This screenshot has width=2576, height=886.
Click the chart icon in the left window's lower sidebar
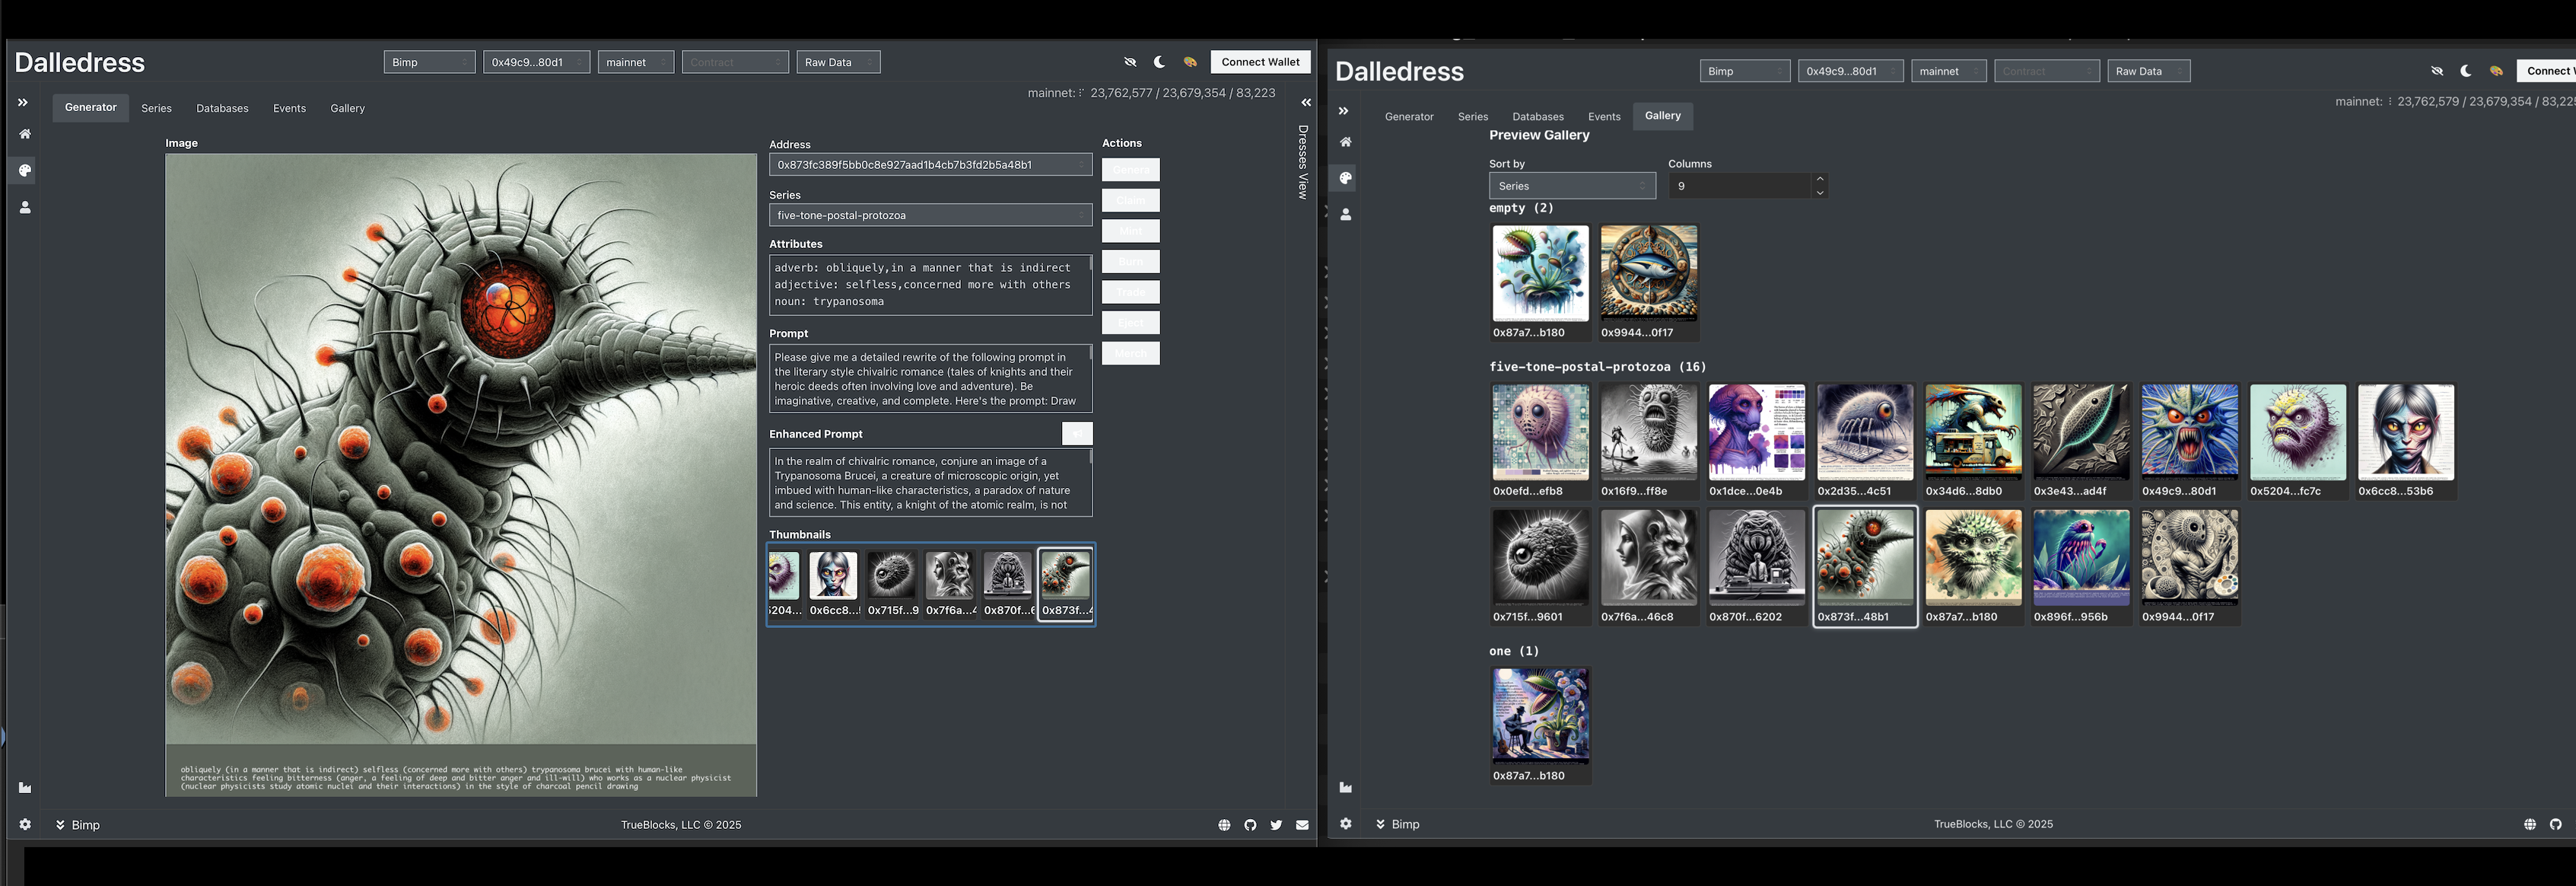pos(25,788)
